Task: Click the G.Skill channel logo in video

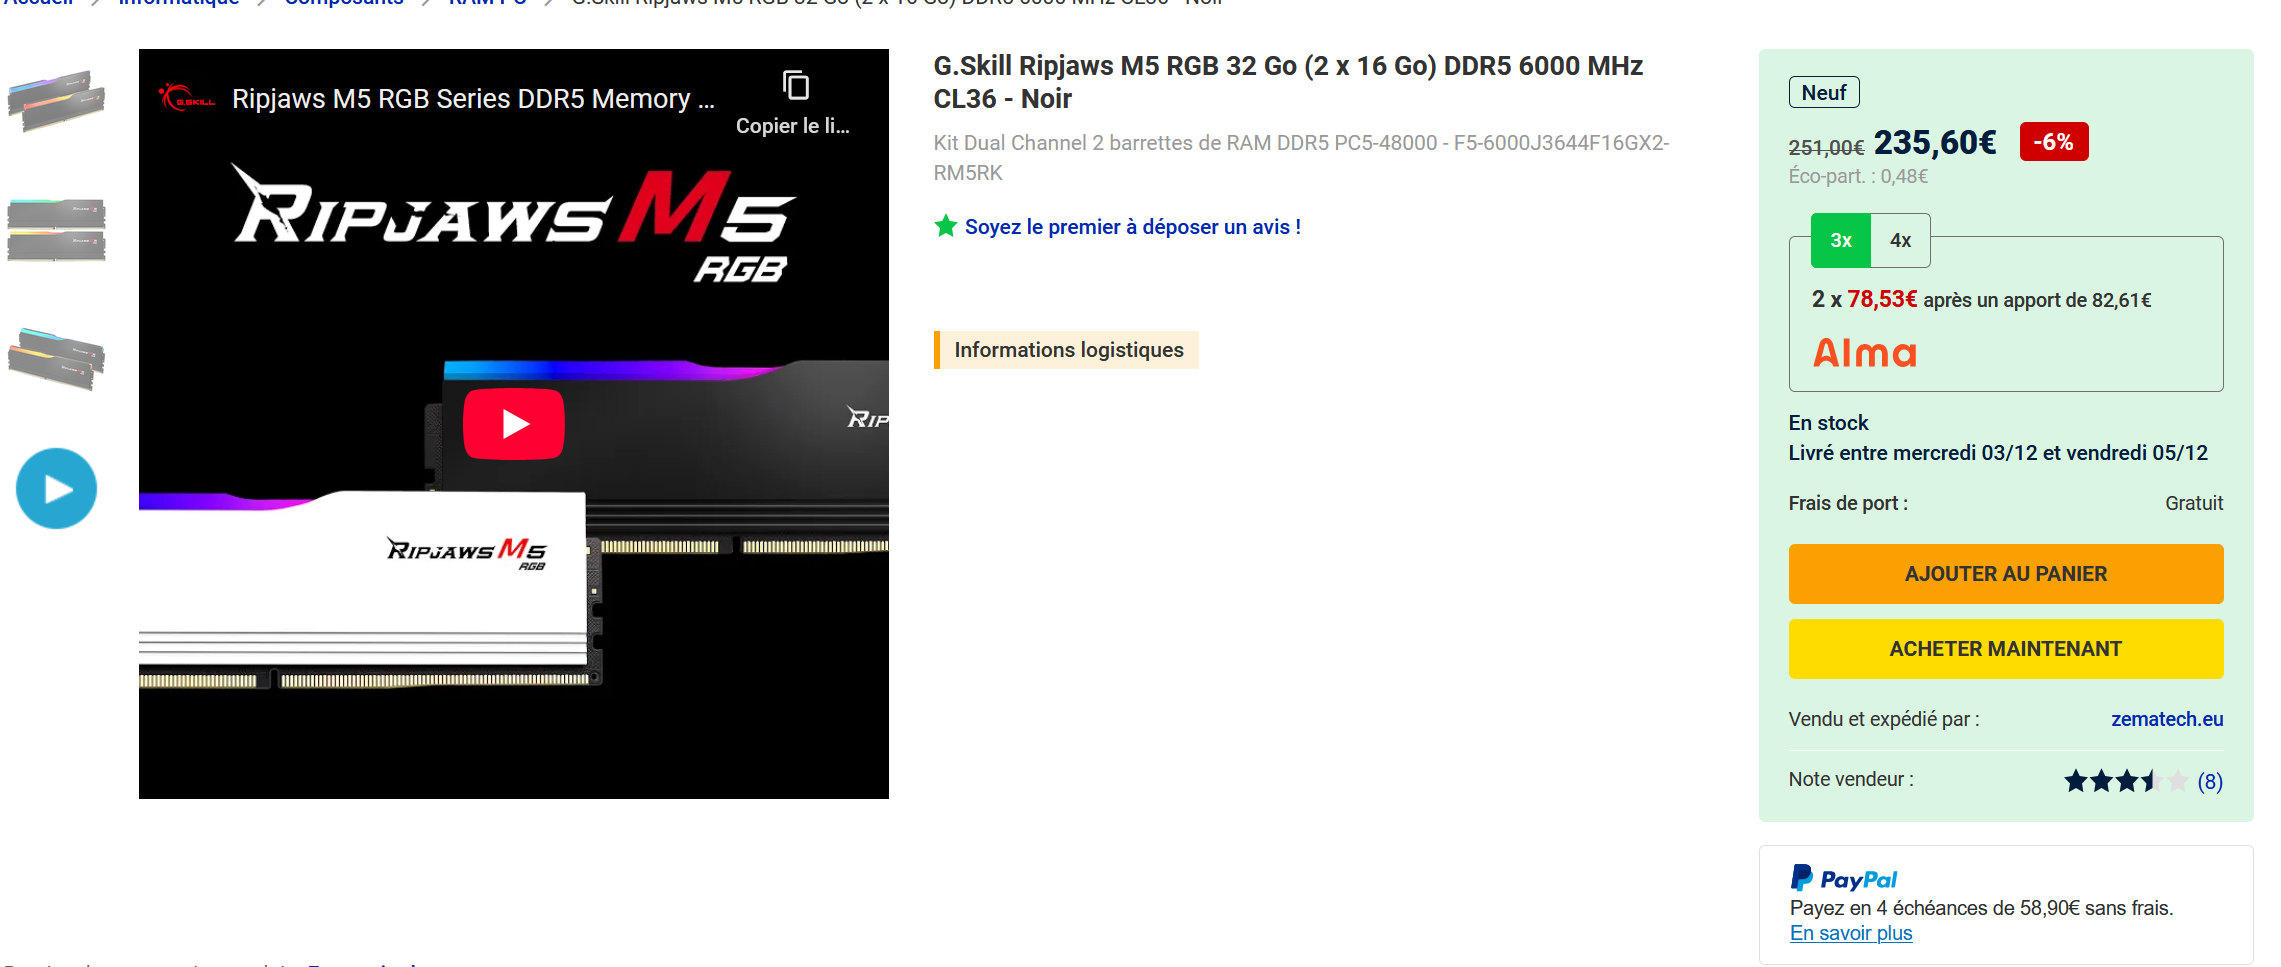Action: 187,99
